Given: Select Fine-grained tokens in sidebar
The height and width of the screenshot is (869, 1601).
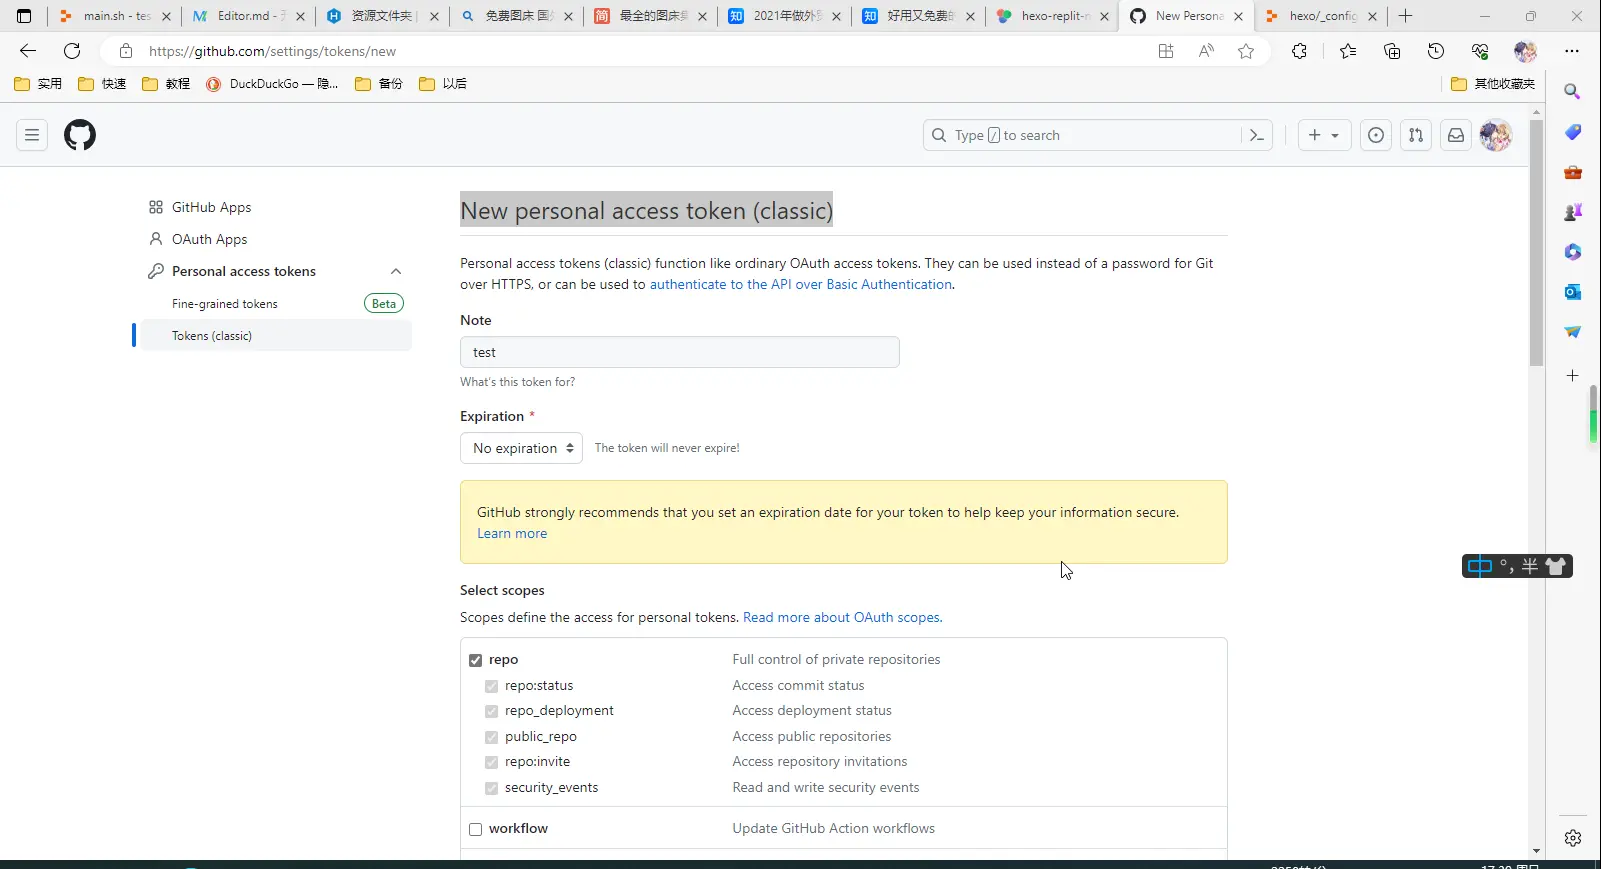Looking at the screenshot, I should tap(225, 304).
